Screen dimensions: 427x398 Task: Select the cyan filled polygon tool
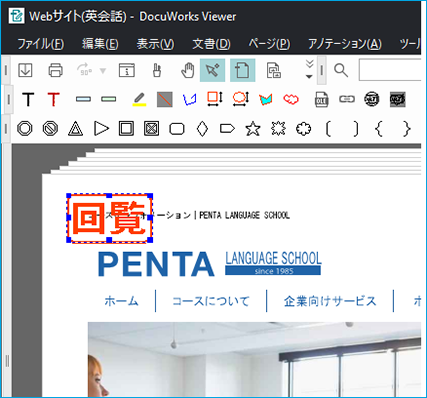tap(265, 99)
